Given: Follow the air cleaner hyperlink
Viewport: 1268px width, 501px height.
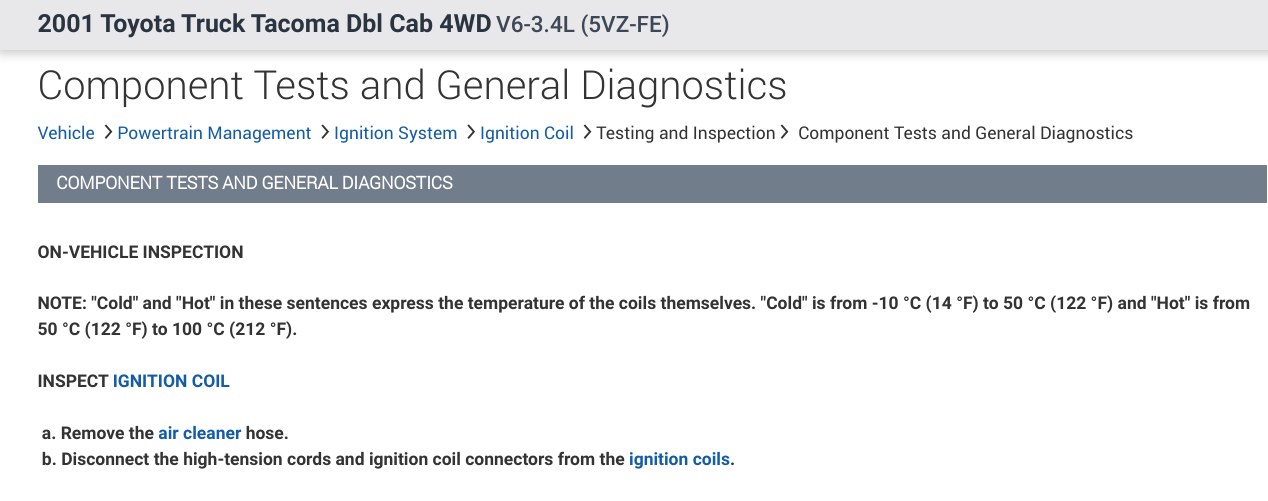Looking at the screenshot, I should tap(199, 433).
